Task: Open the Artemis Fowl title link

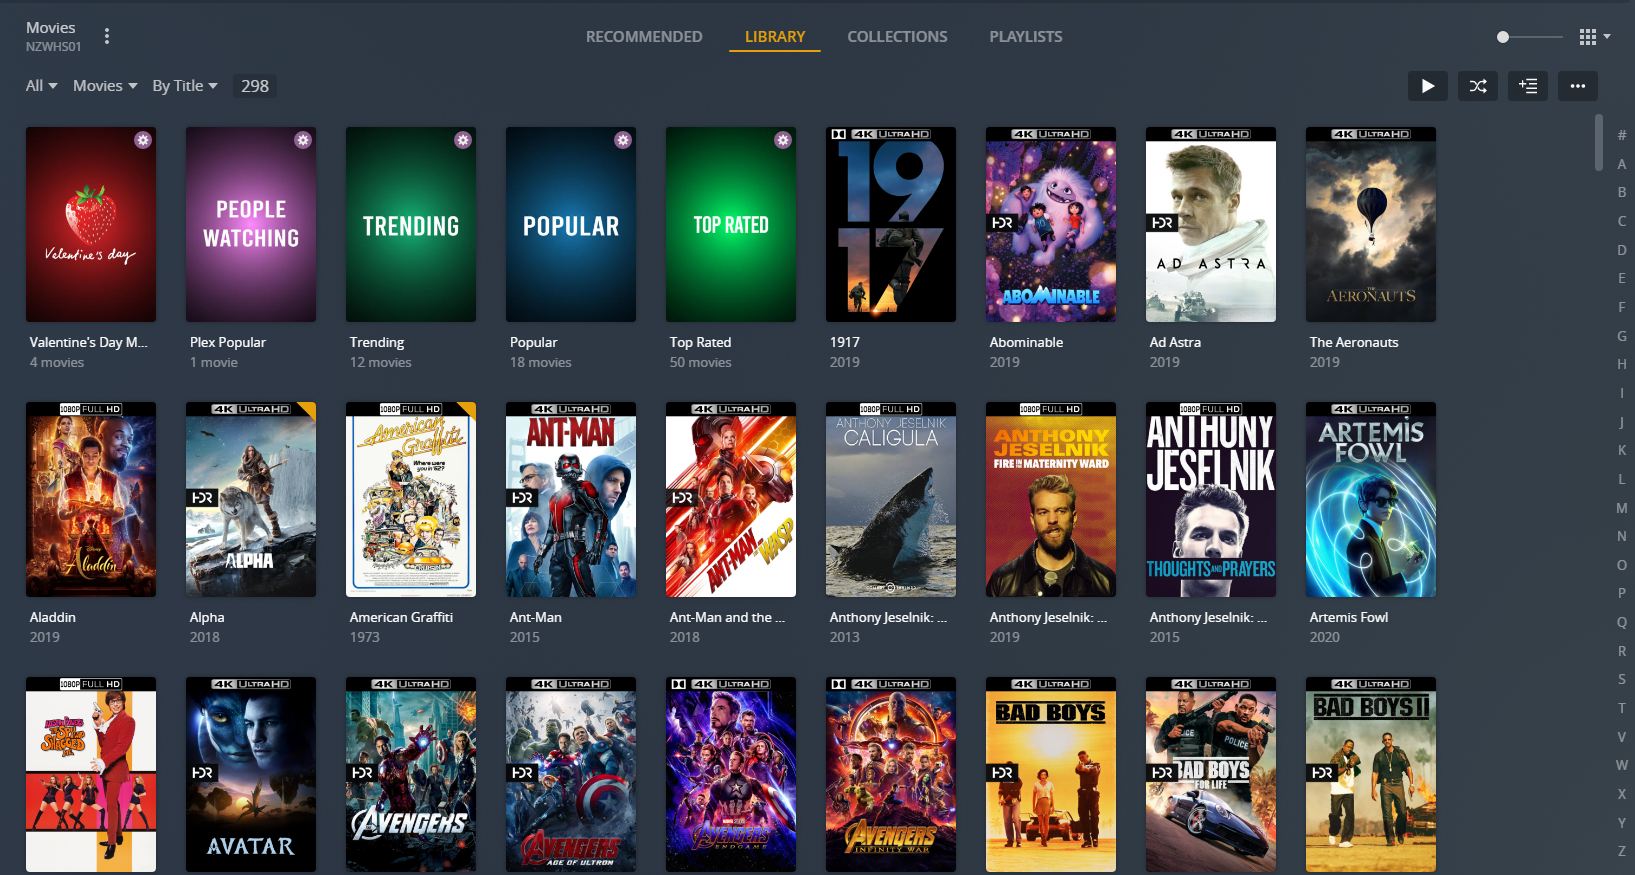Action: coord(1348,617)
